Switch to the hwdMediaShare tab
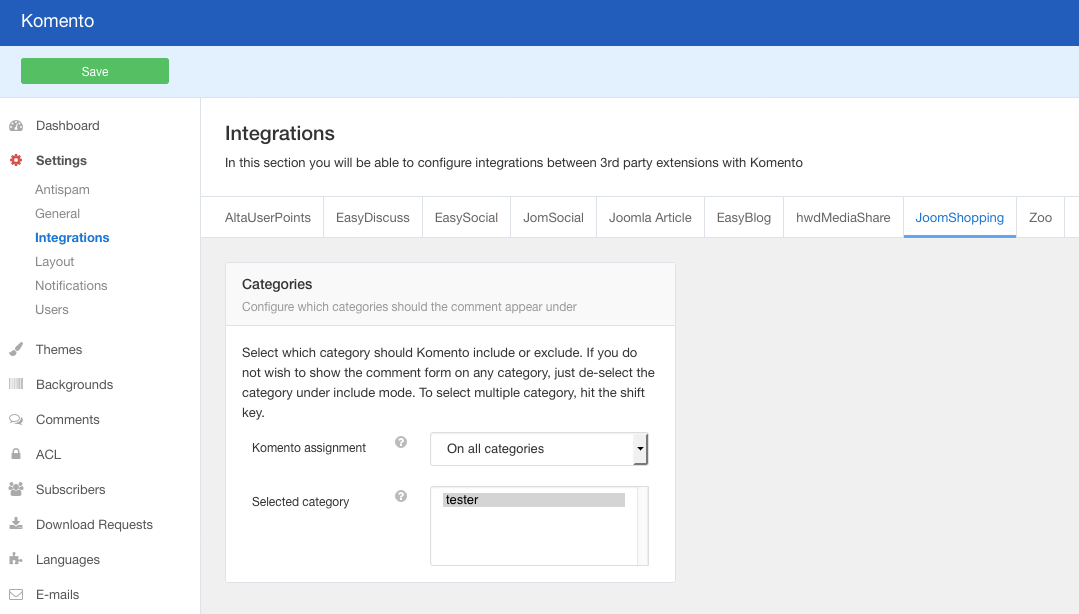1079x614 pixels. (x=843, y=218)
